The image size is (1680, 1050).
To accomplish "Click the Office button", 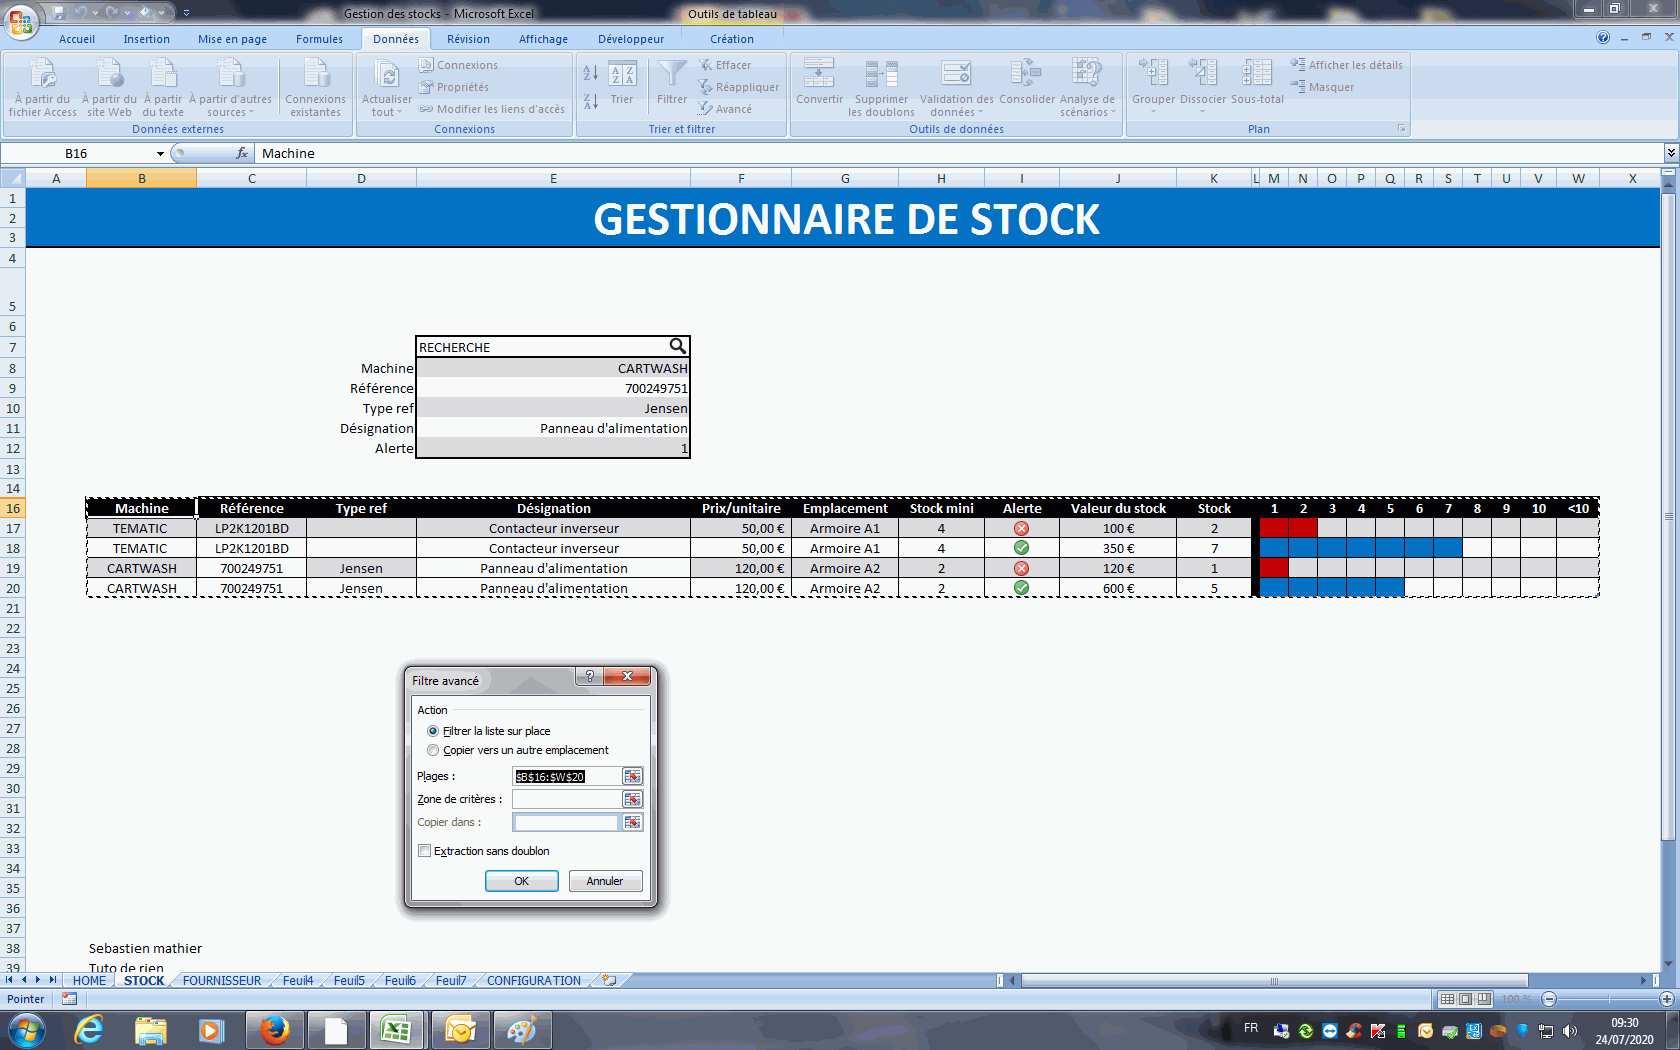I will click(20, 20).
